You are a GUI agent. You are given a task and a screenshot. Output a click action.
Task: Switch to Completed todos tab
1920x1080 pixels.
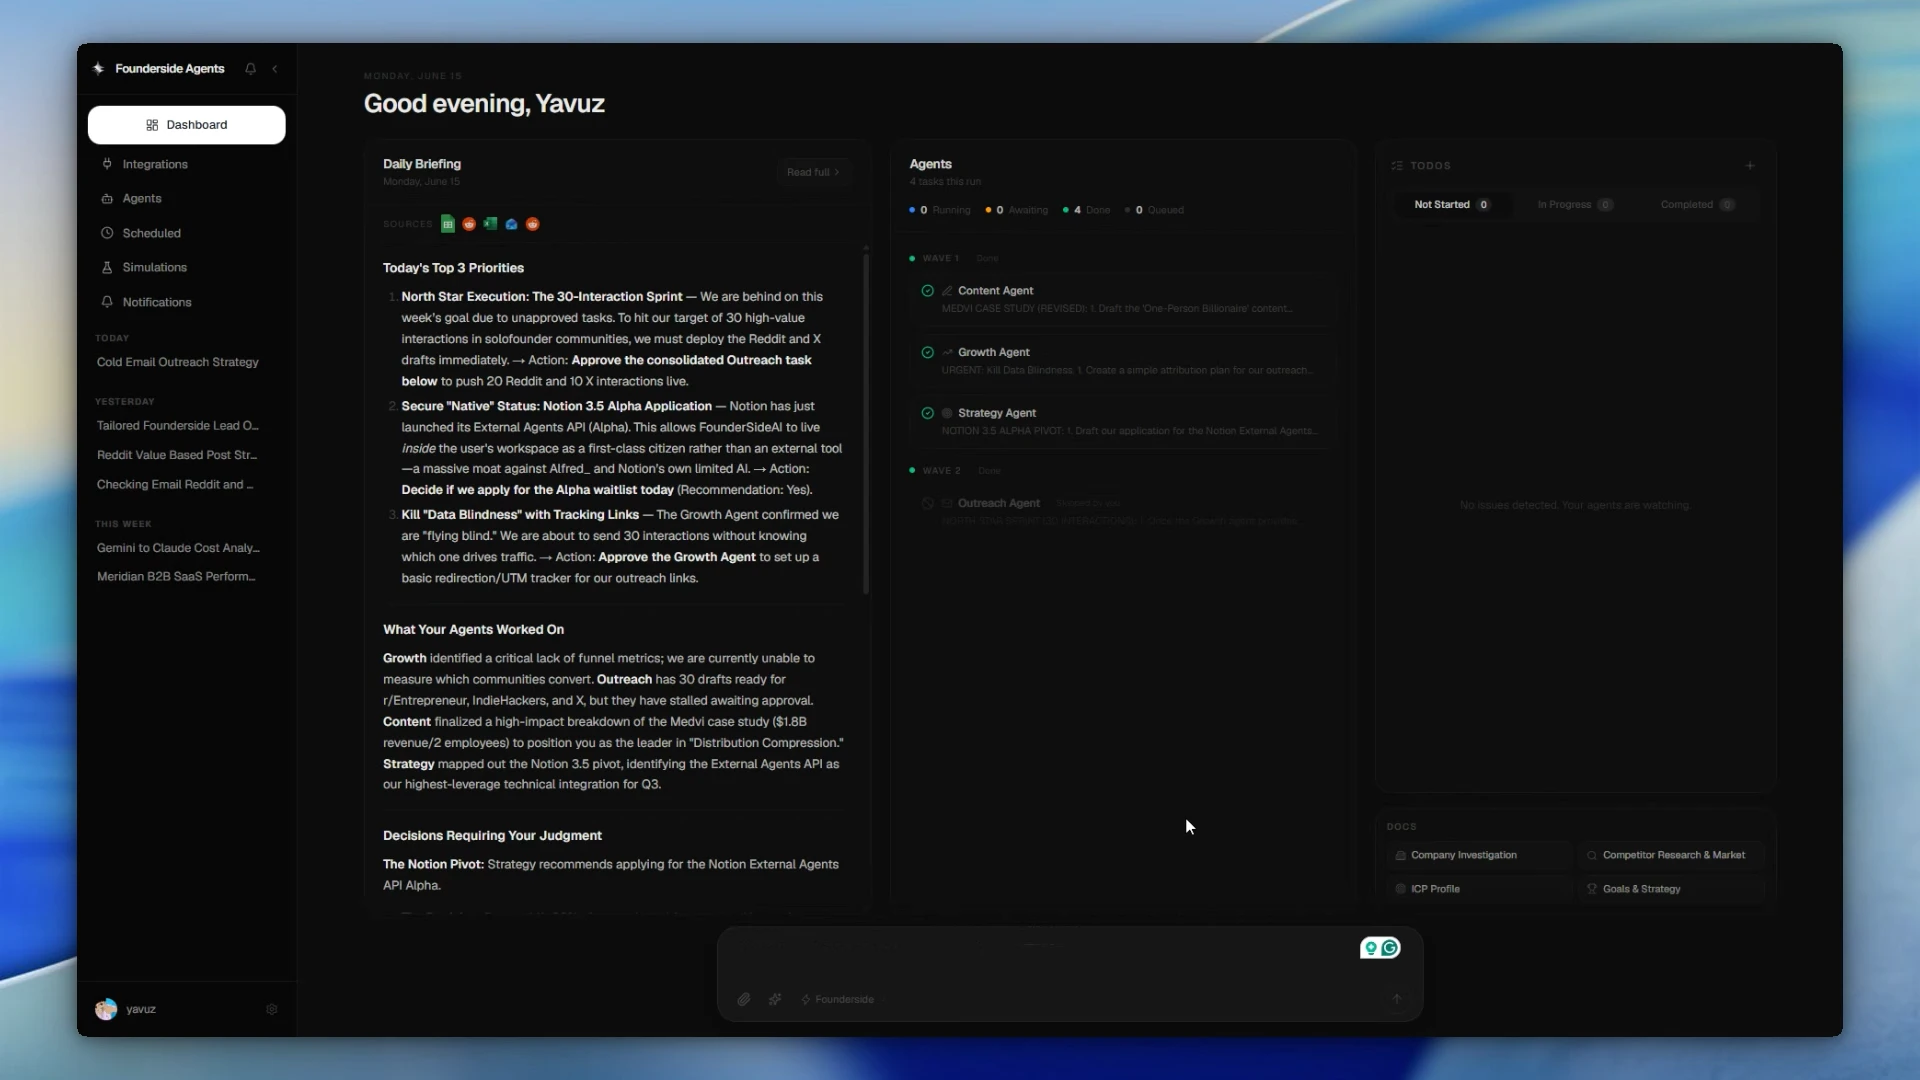click(1697, 205)
